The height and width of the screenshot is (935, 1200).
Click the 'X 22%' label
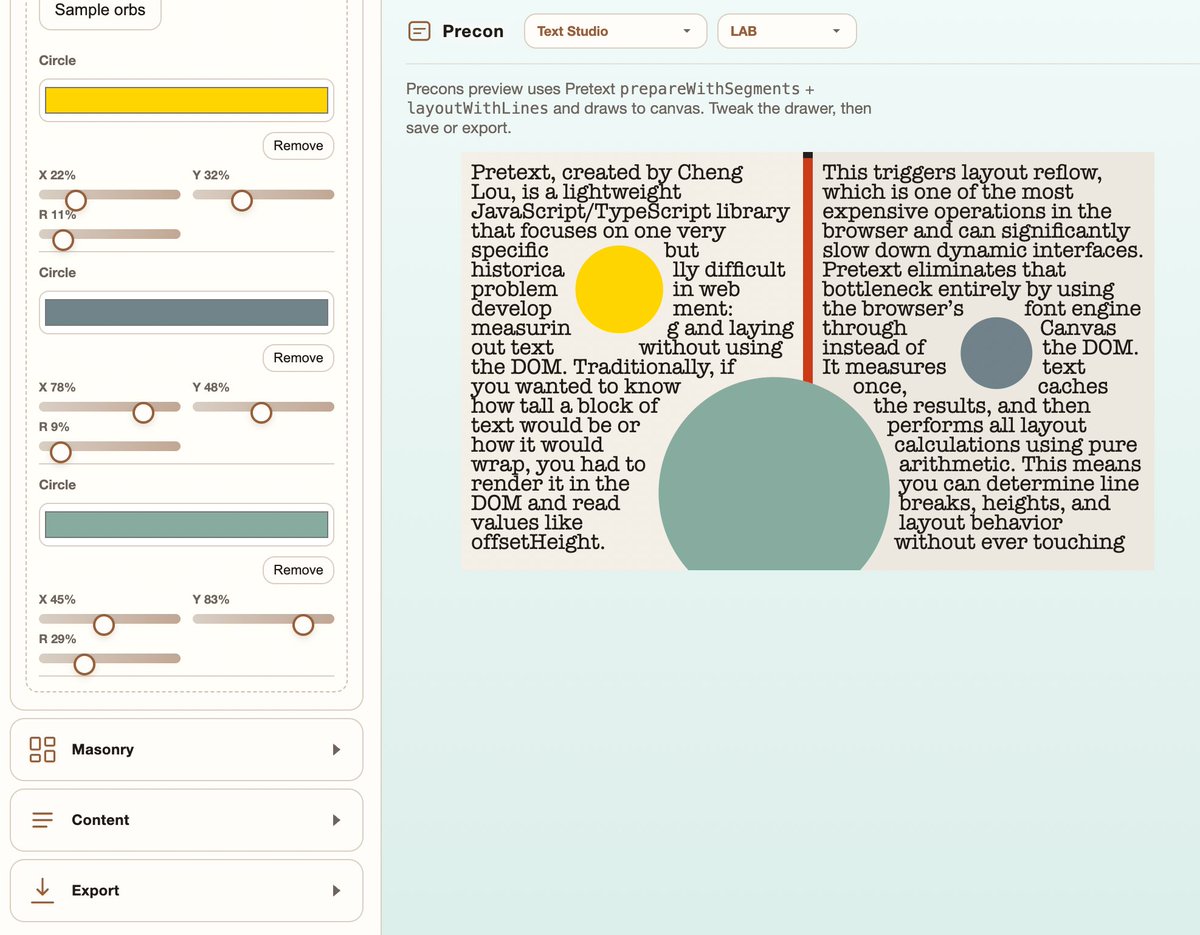(57, 175)
